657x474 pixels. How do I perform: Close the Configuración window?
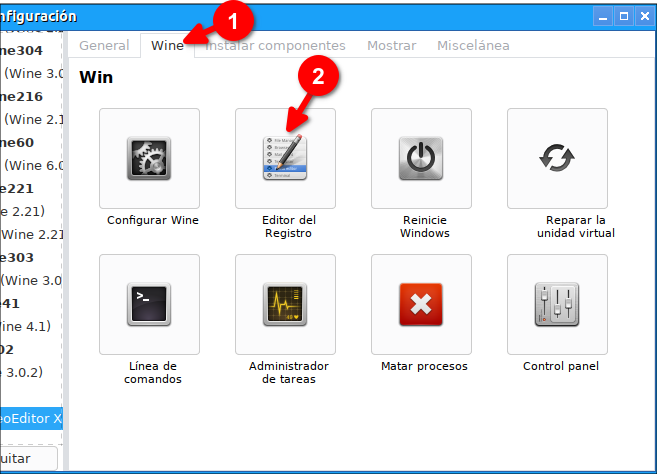point(645,16)
